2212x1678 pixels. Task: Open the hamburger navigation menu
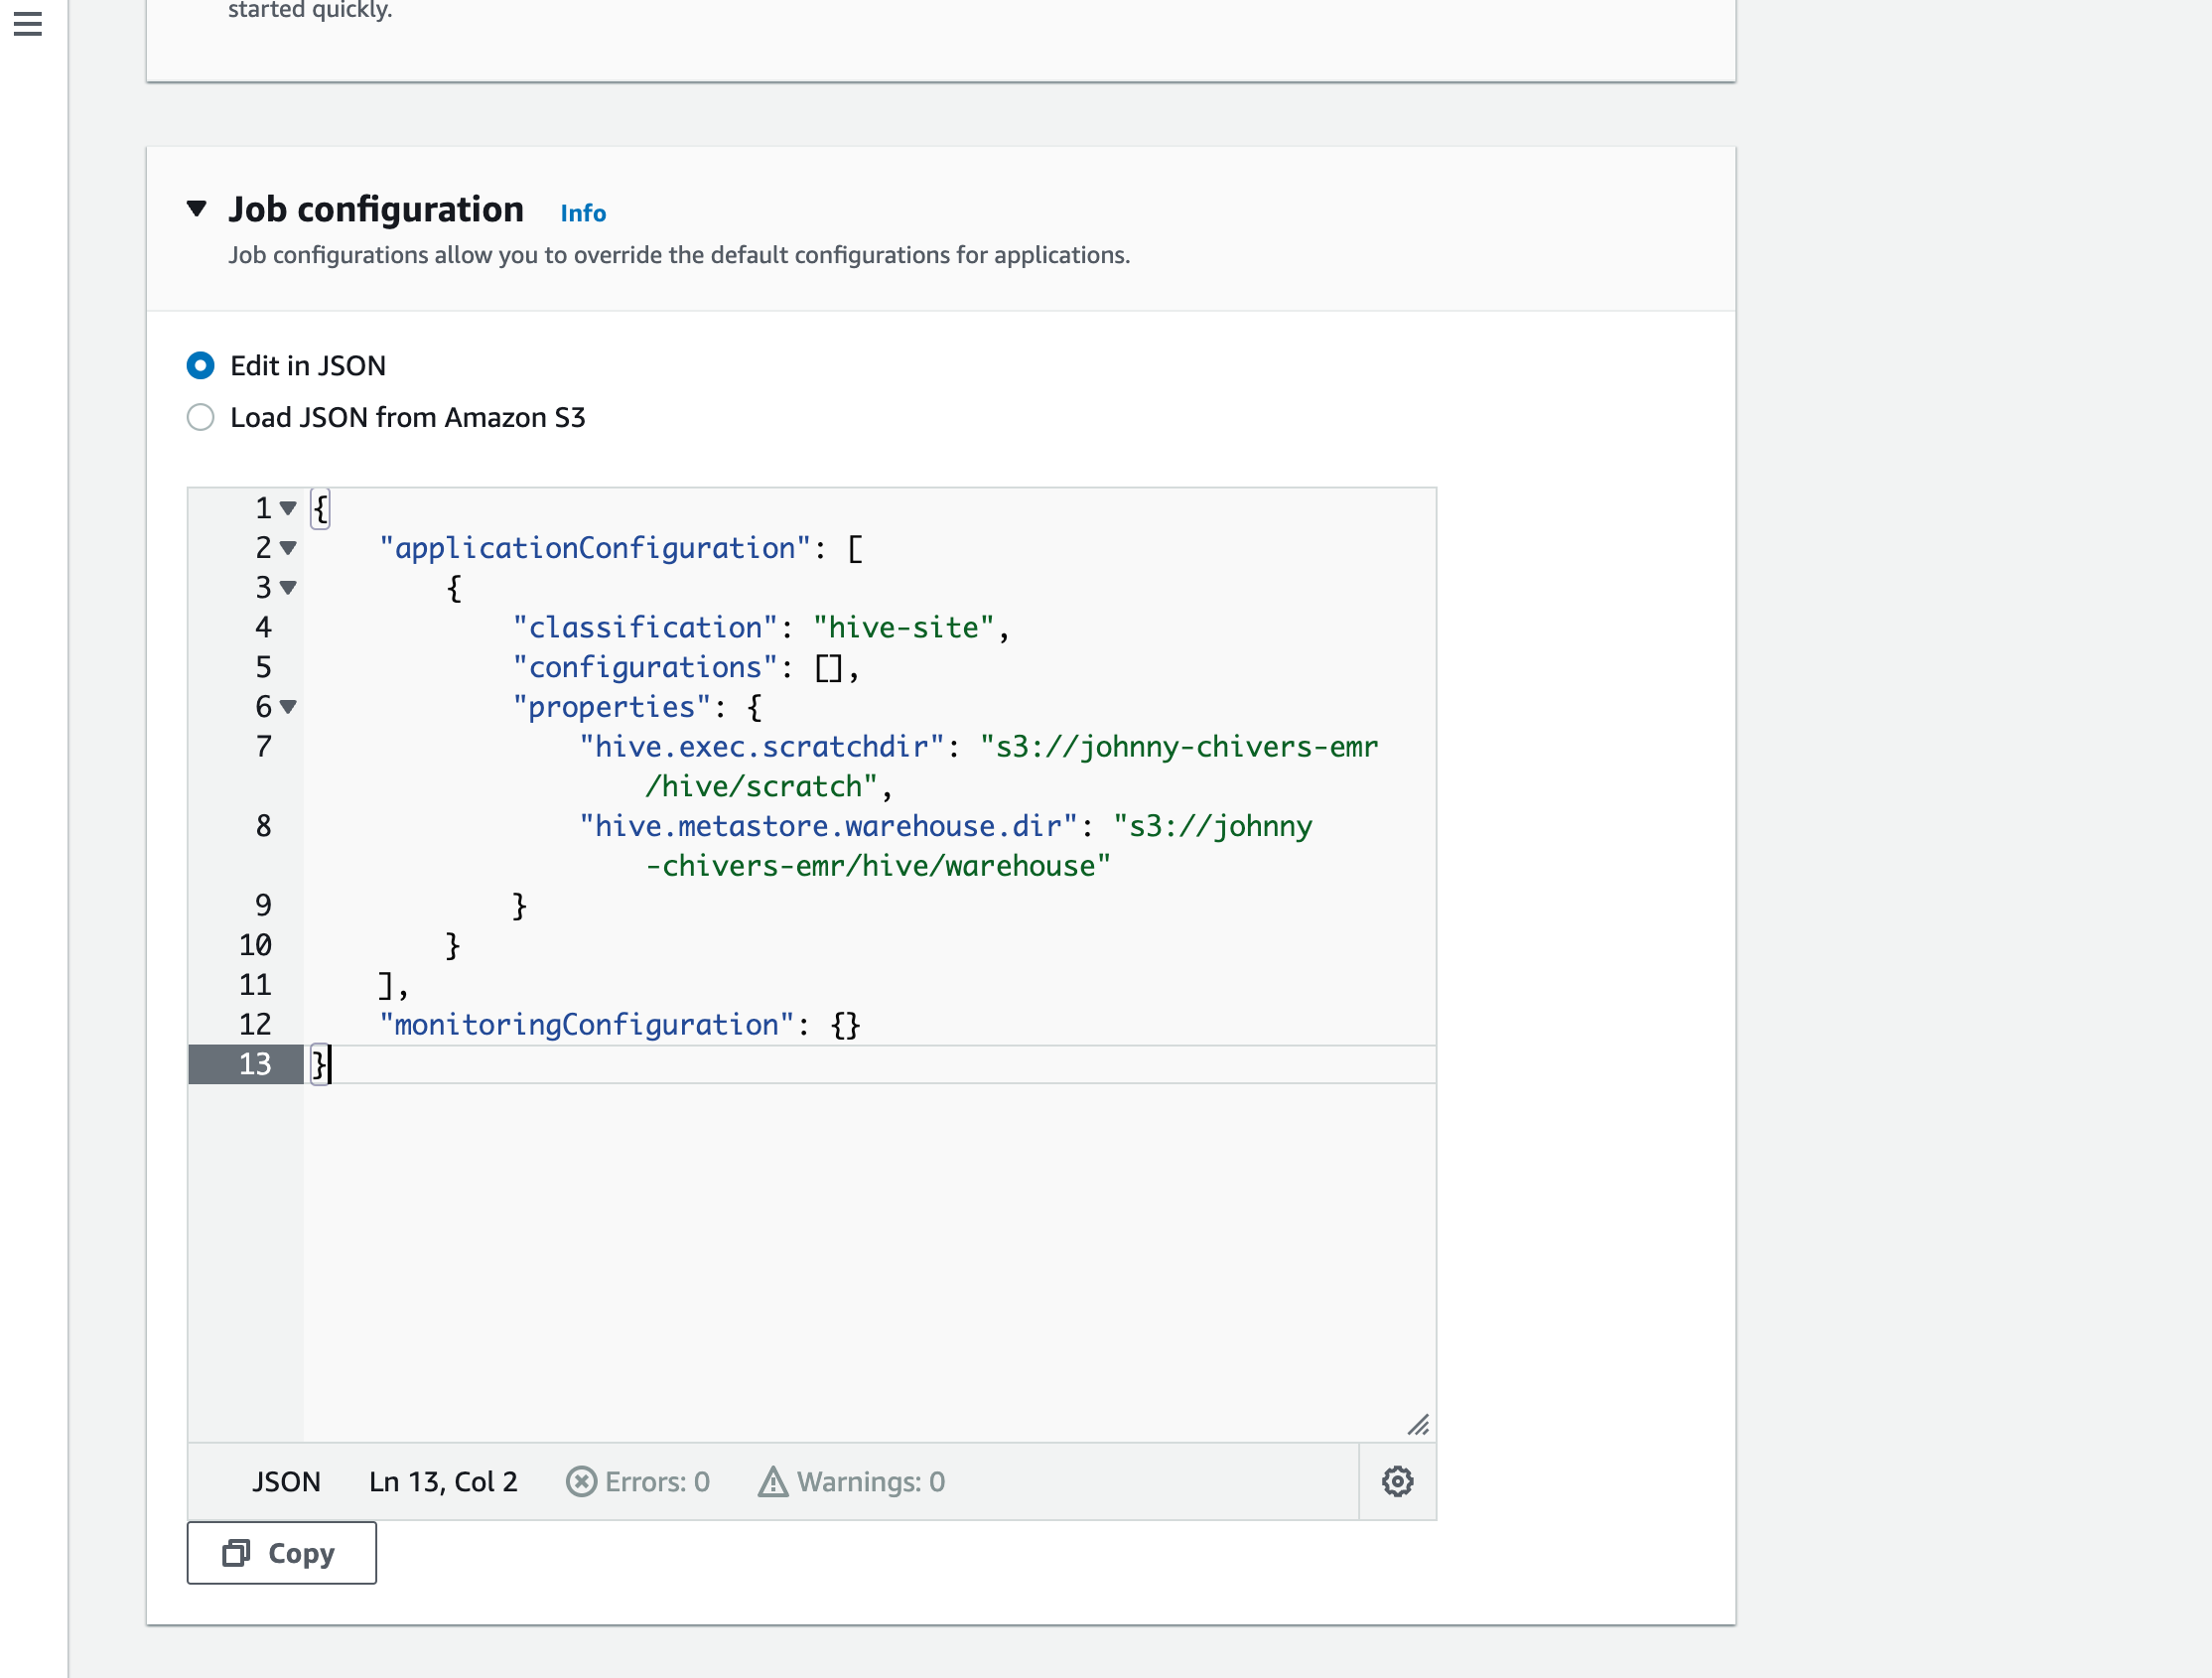(27, 23)
